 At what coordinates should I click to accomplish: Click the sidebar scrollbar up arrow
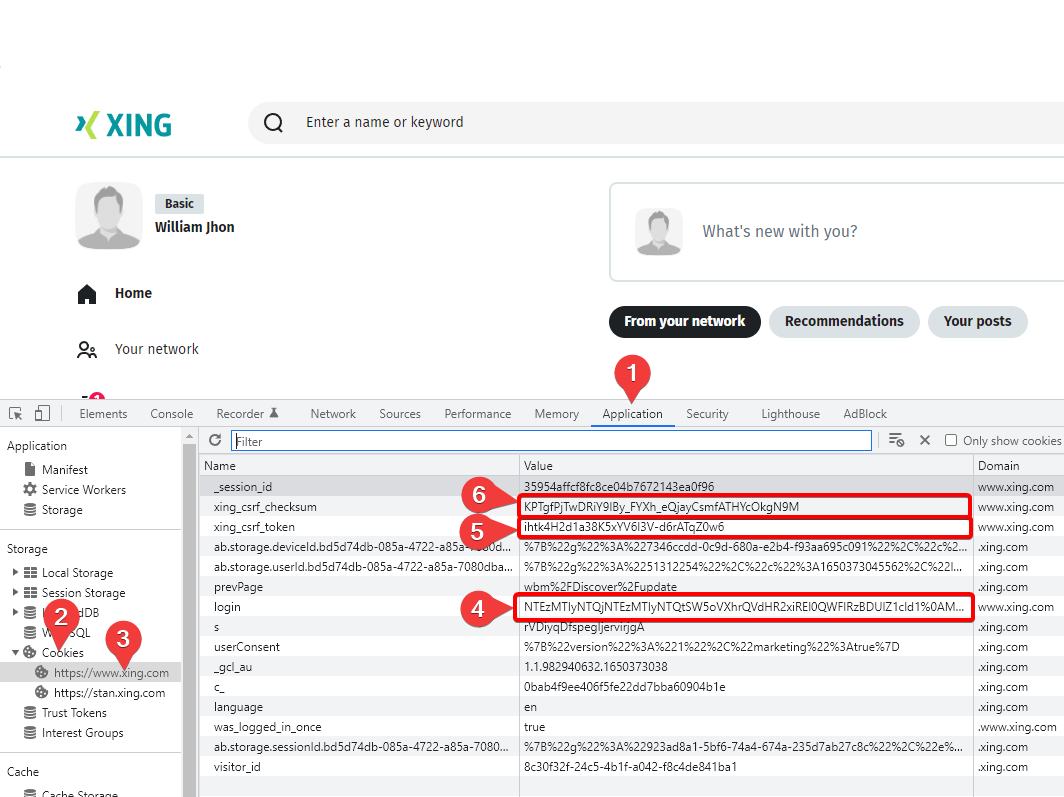(x=189, y=436)
